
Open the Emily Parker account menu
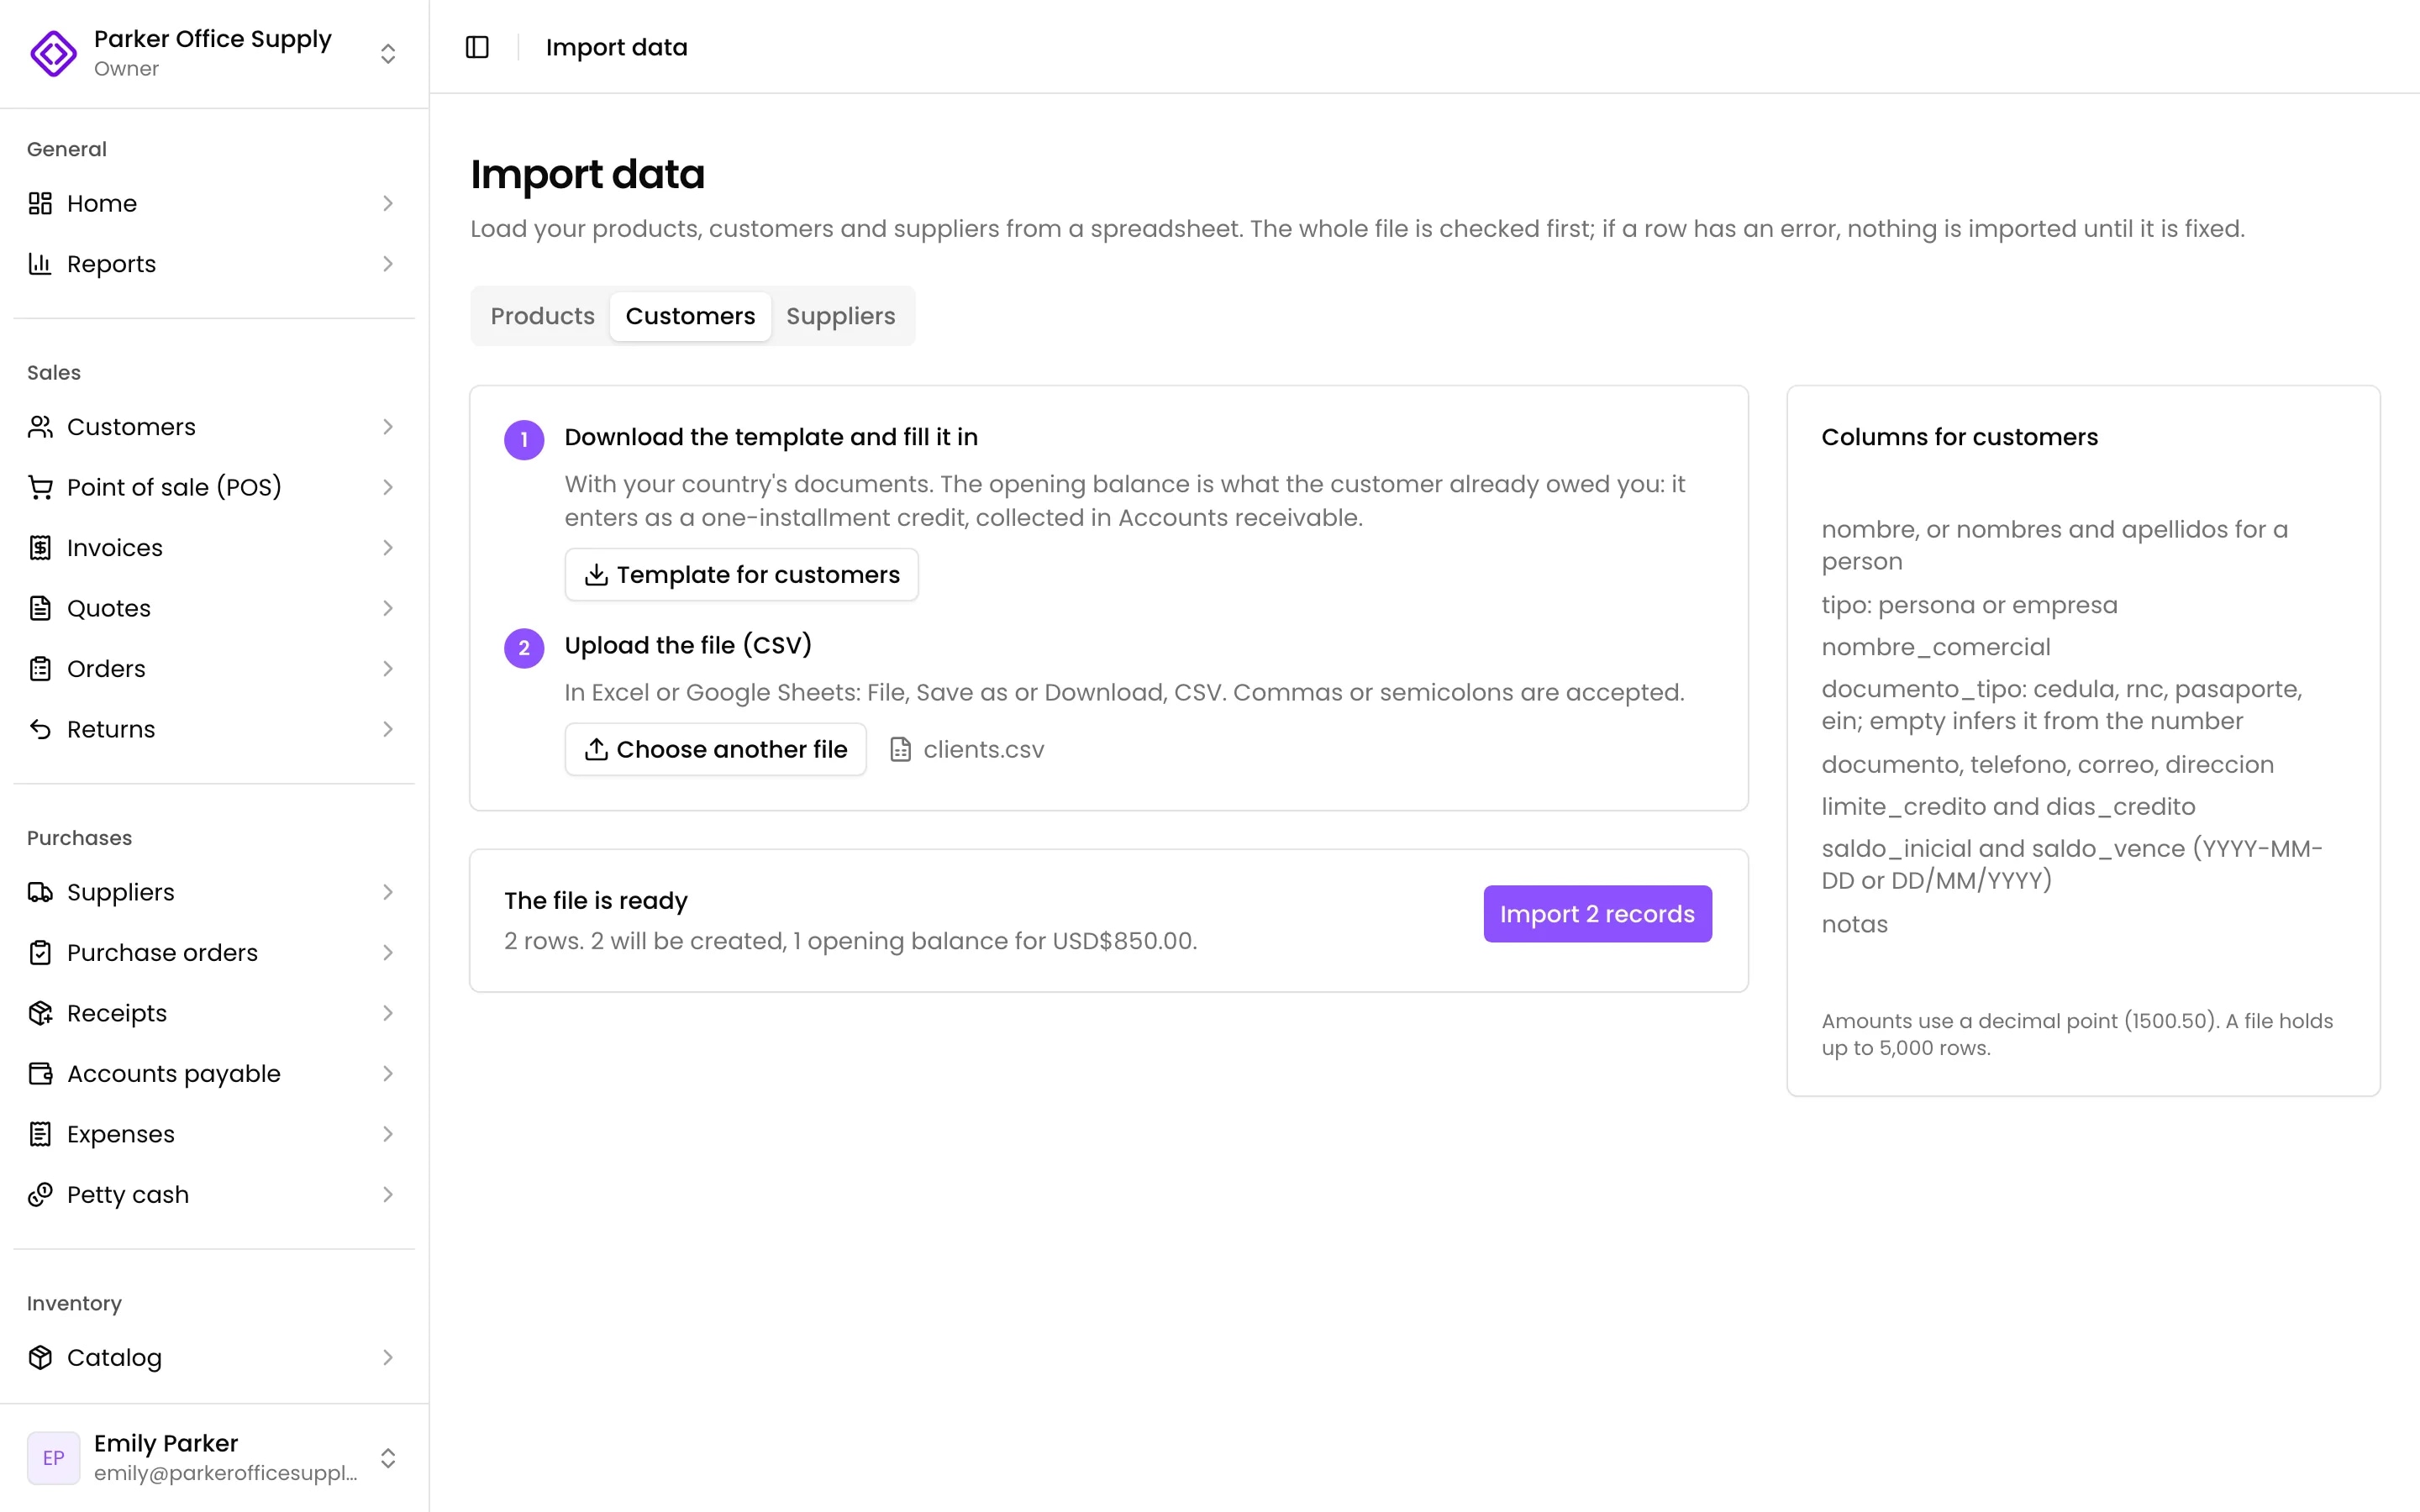click(214, 1457)
